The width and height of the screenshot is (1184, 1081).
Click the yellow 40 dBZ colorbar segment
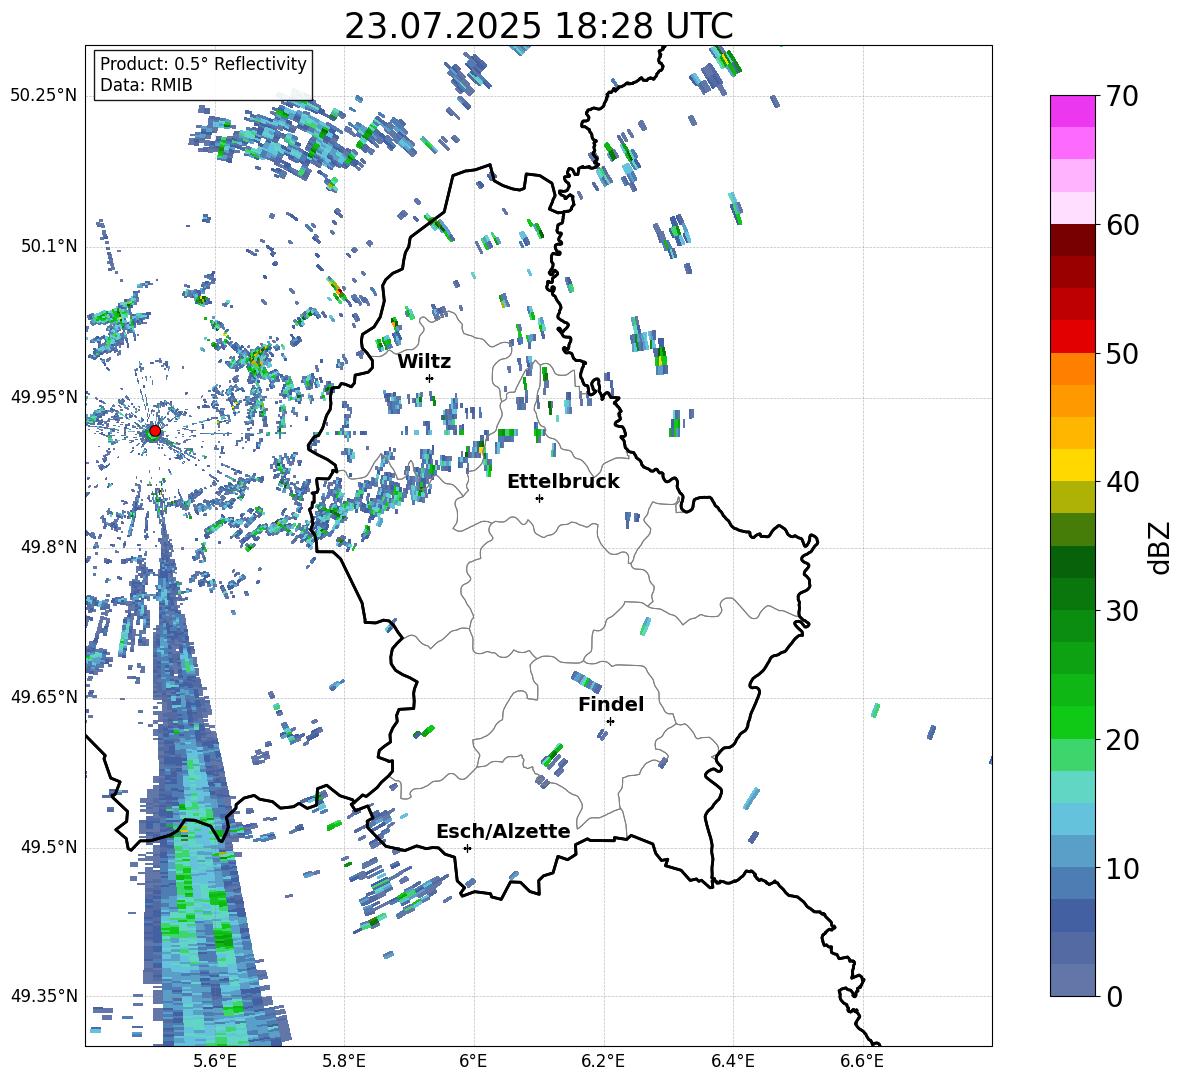[x=1072, y=465]
